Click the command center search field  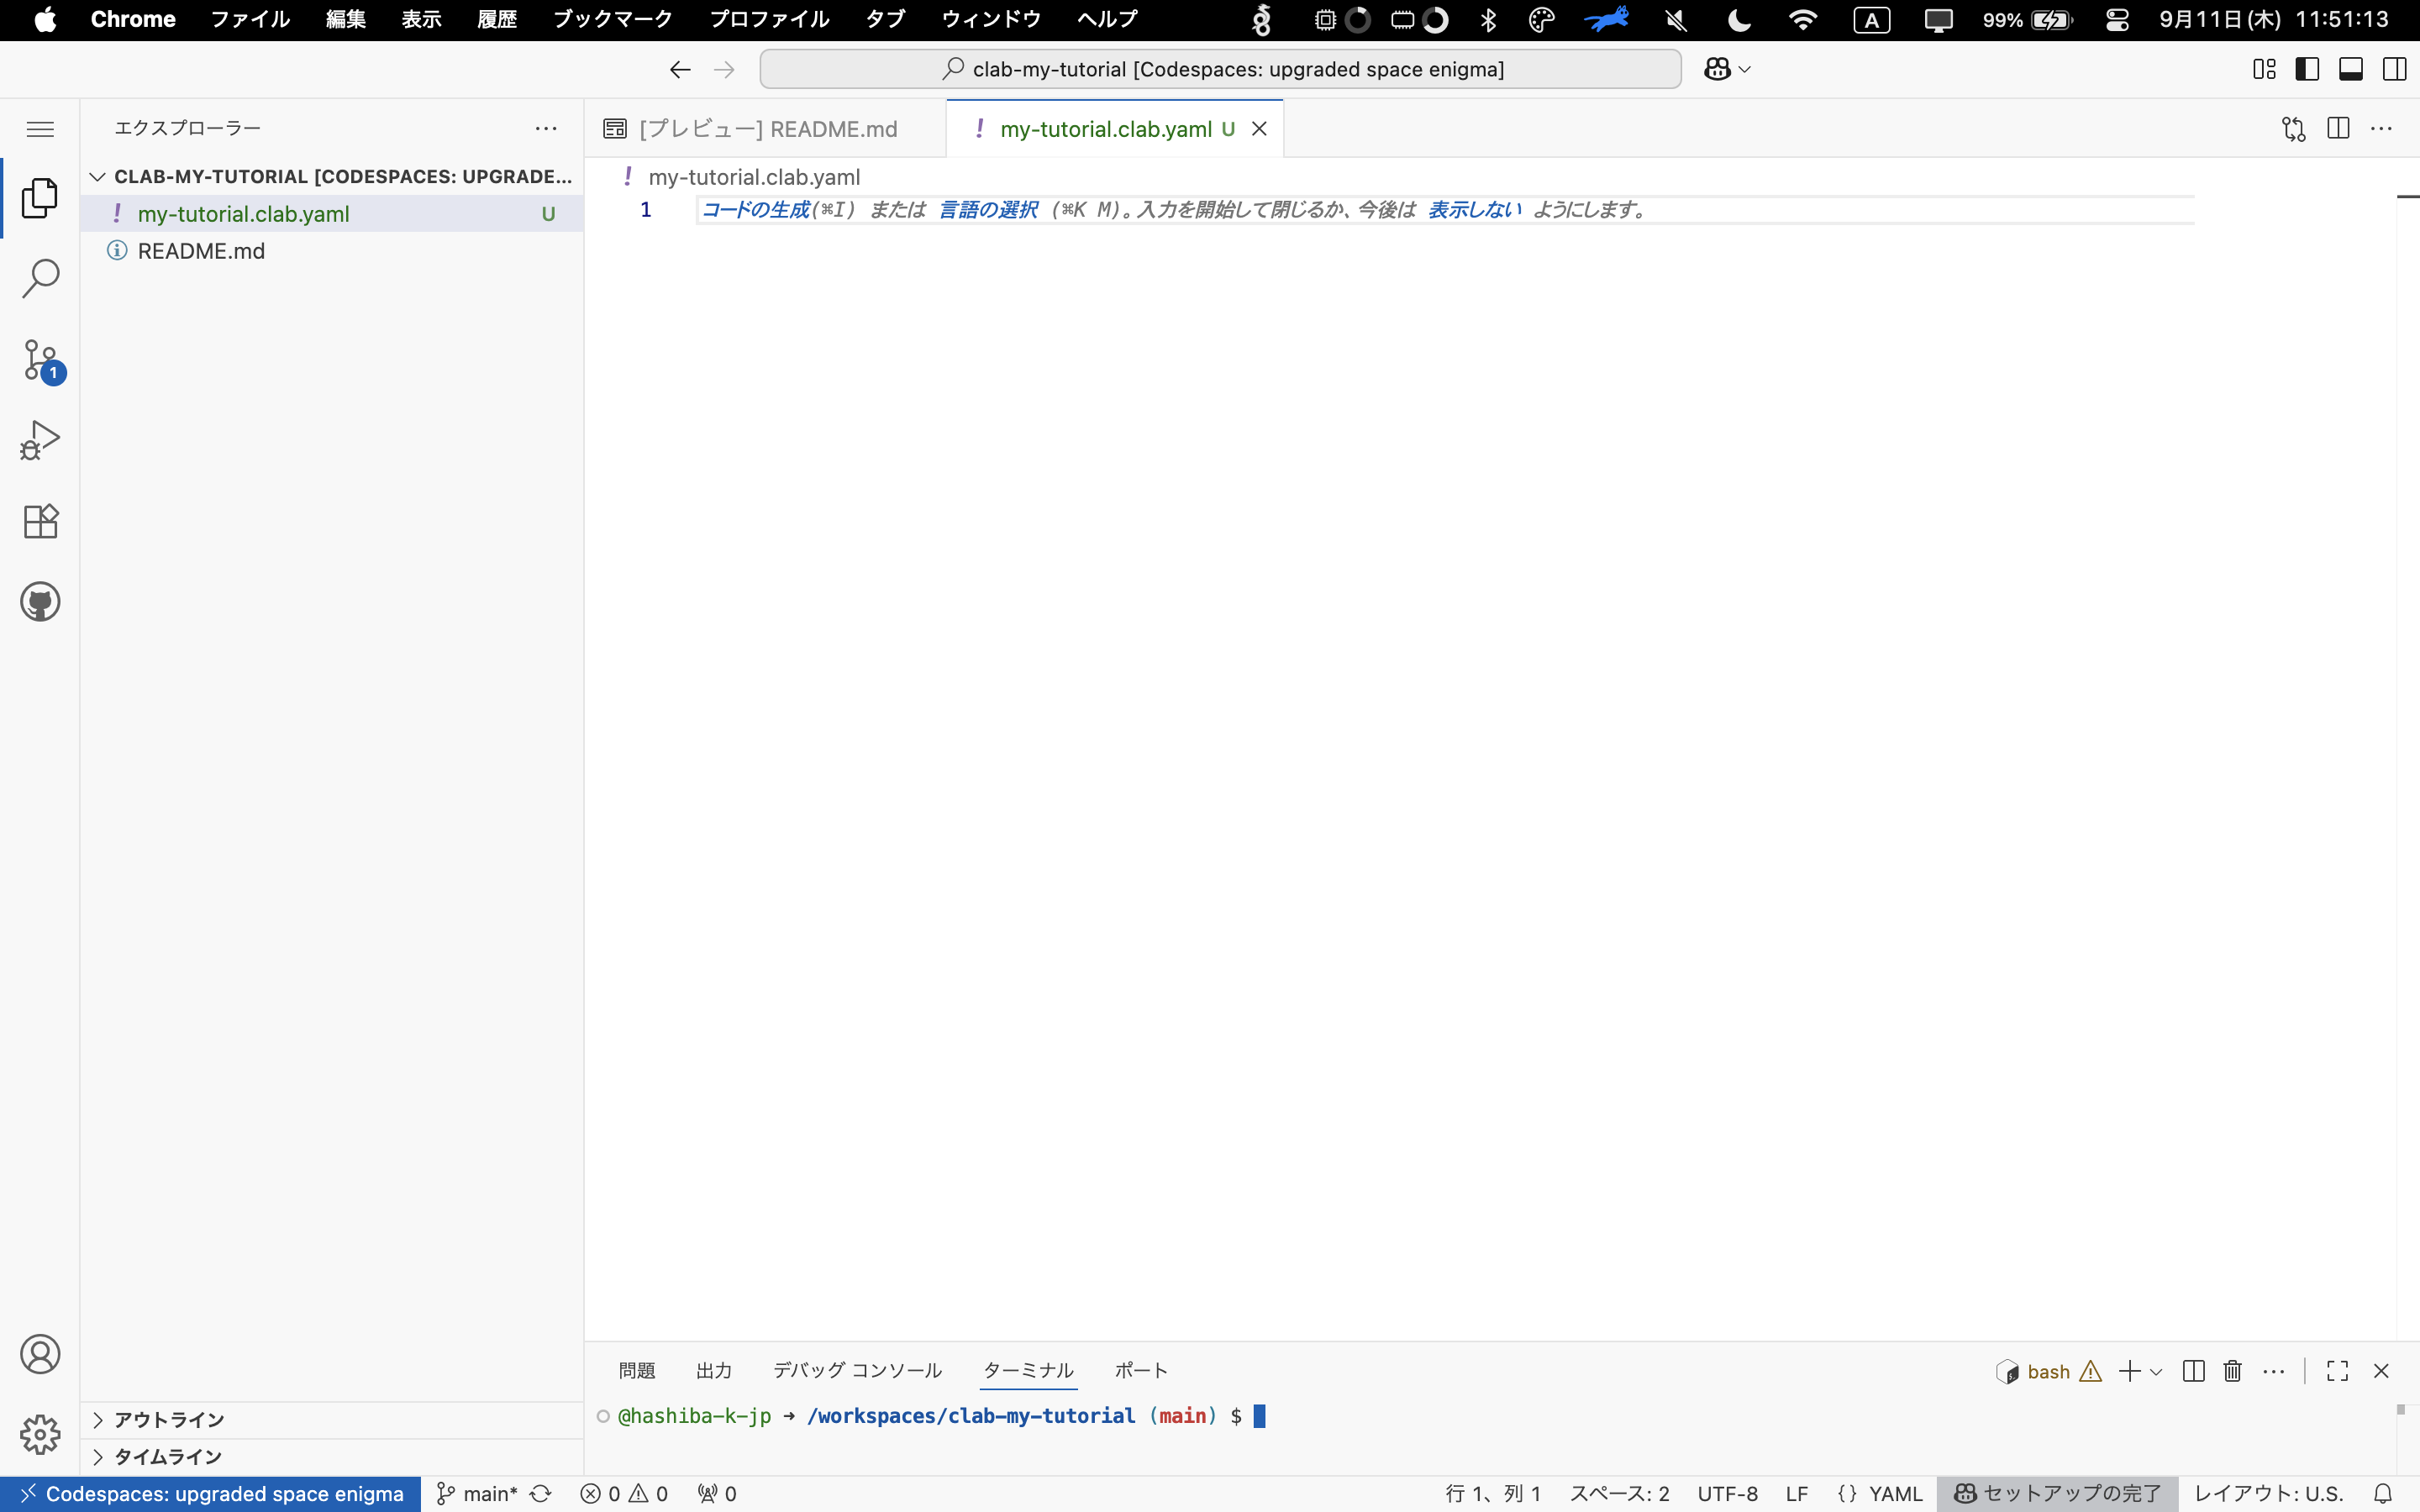point(1220,69)
